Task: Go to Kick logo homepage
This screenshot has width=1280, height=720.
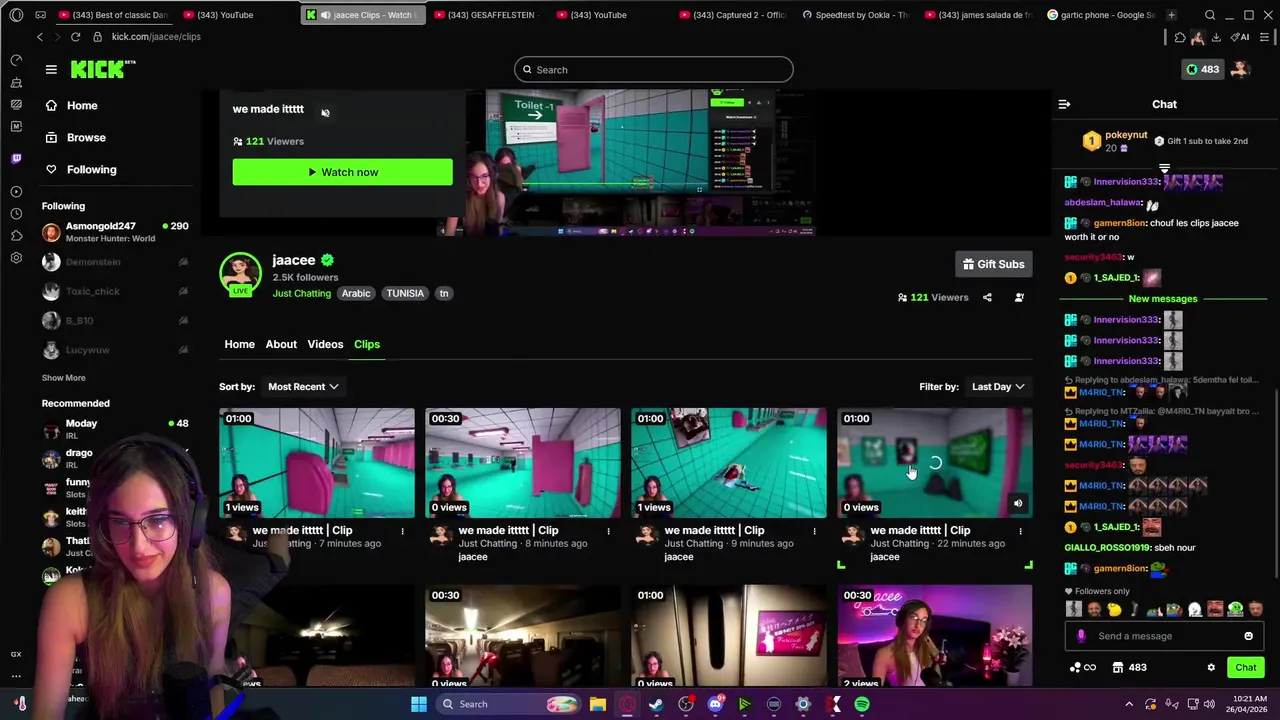Action: [102, 69]
